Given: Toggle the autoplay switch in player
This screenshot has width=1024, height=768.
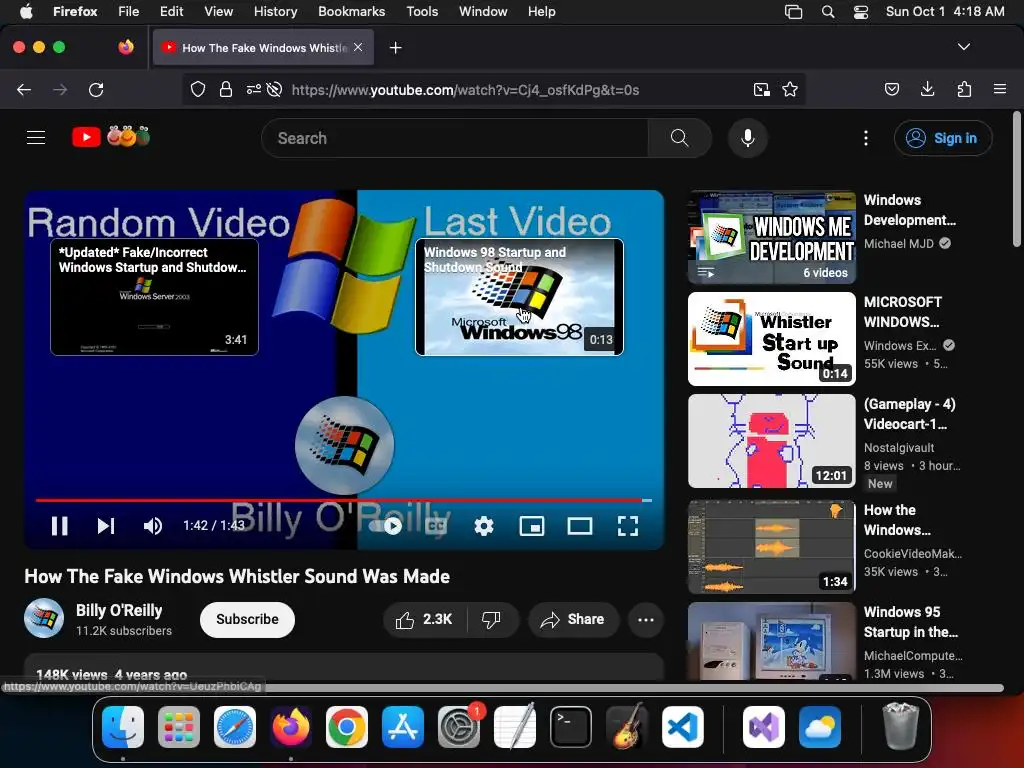Looking at the screenshot, I should pyautogui.click(x=386, y=526).
